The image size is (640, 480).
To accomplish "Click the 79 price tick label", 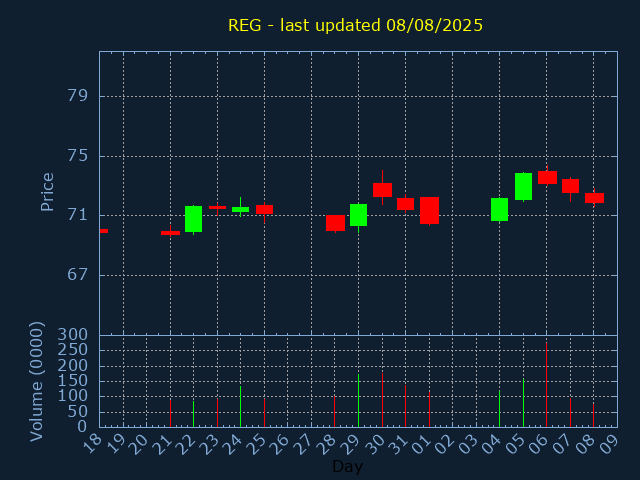I will tap(78, 96).
